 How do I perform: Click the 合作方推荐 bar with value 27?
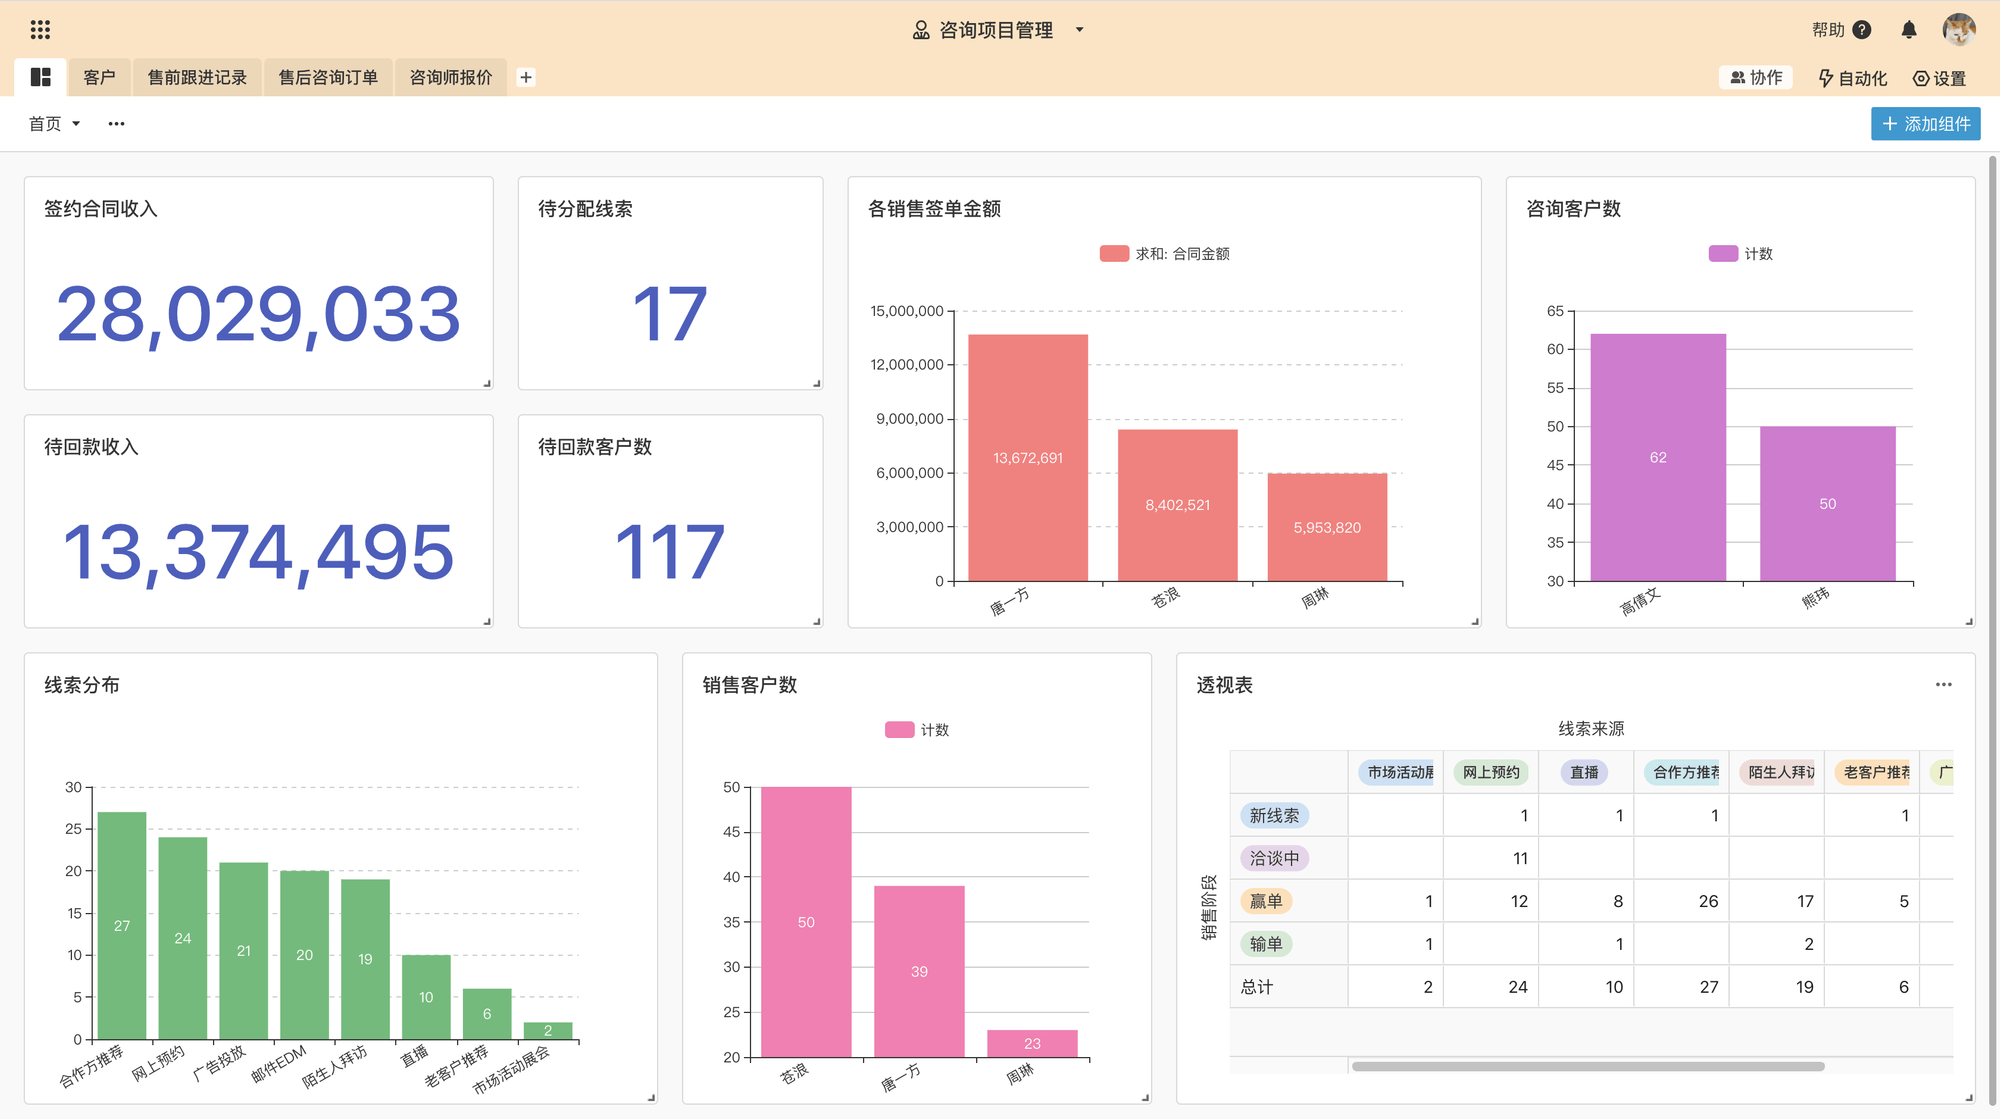click(x=122, y=926)
